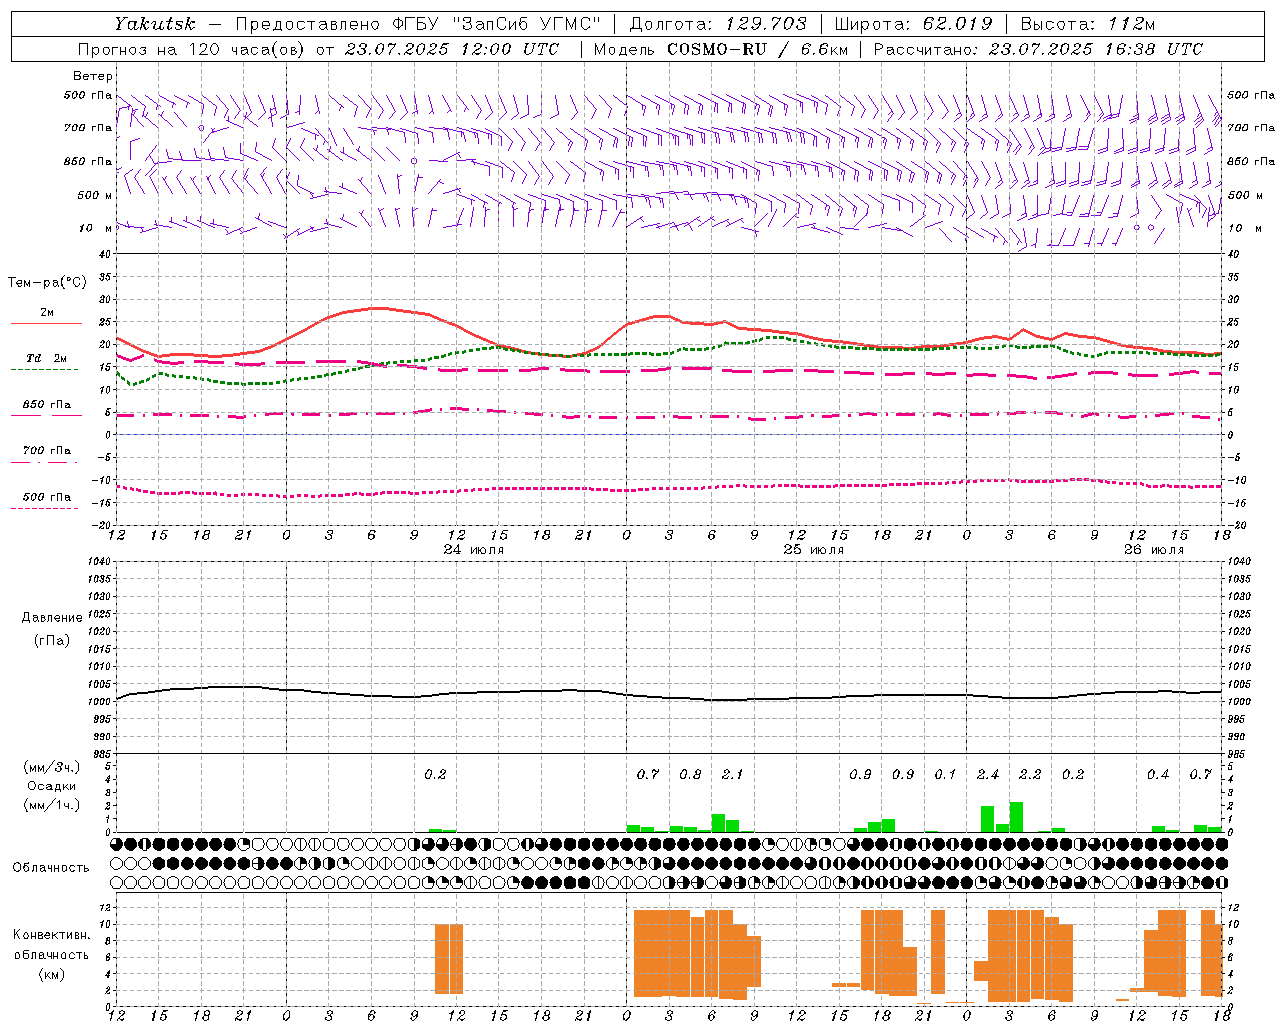1280x1024 pixels.
Task: Click the Осадки panel label
Action: tap(52, 786)
